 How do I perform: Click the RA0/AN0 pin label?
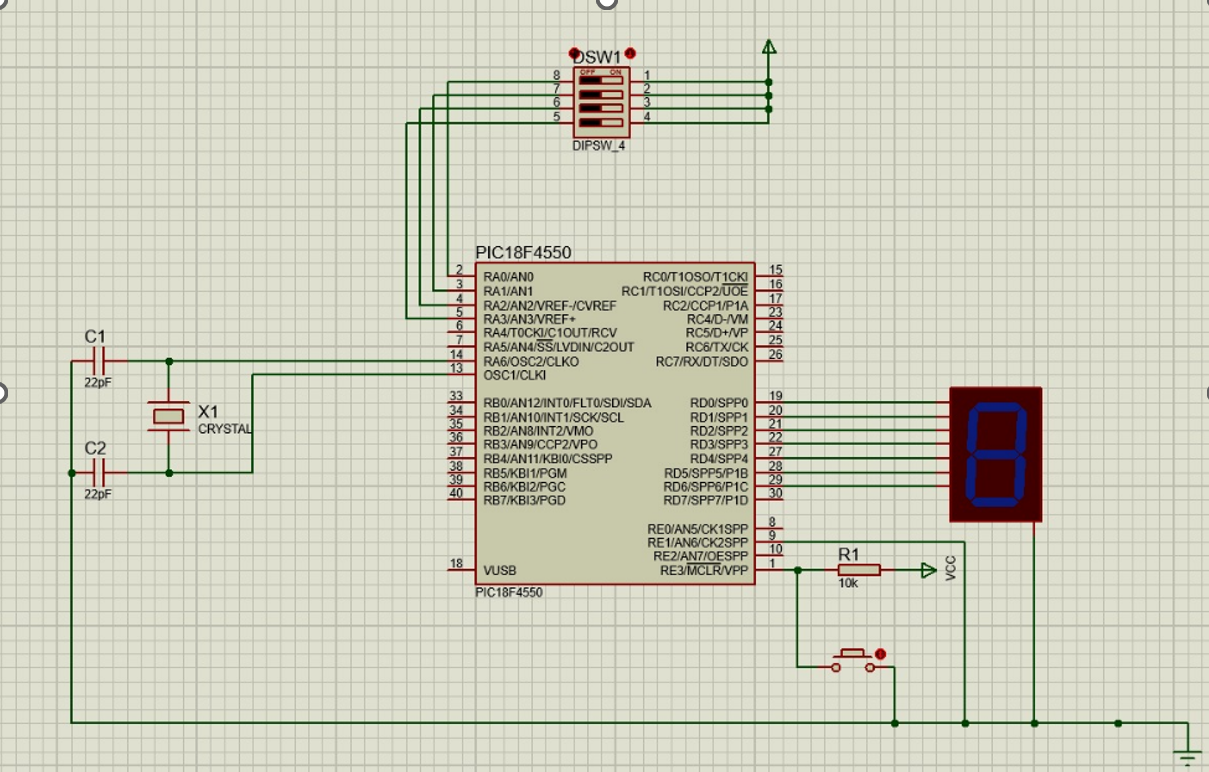[x=508, y=277]
